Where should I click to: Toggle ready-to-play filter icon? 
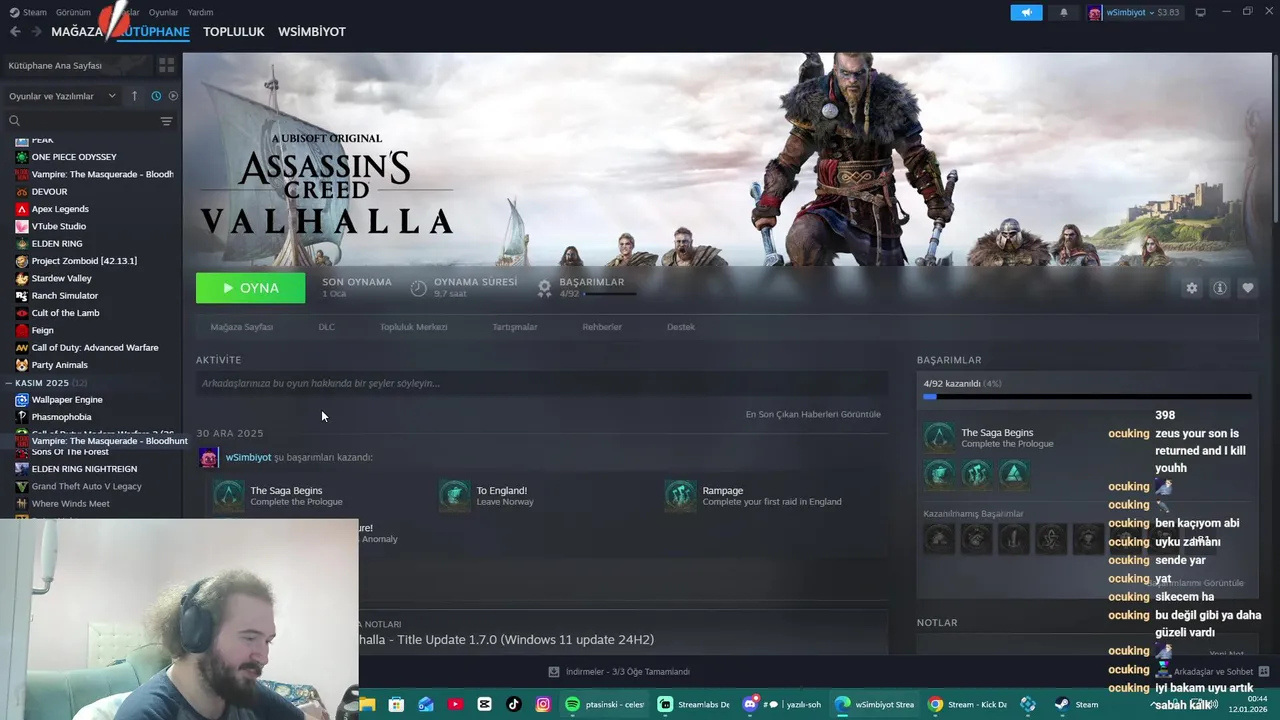(x=173, y=96)
